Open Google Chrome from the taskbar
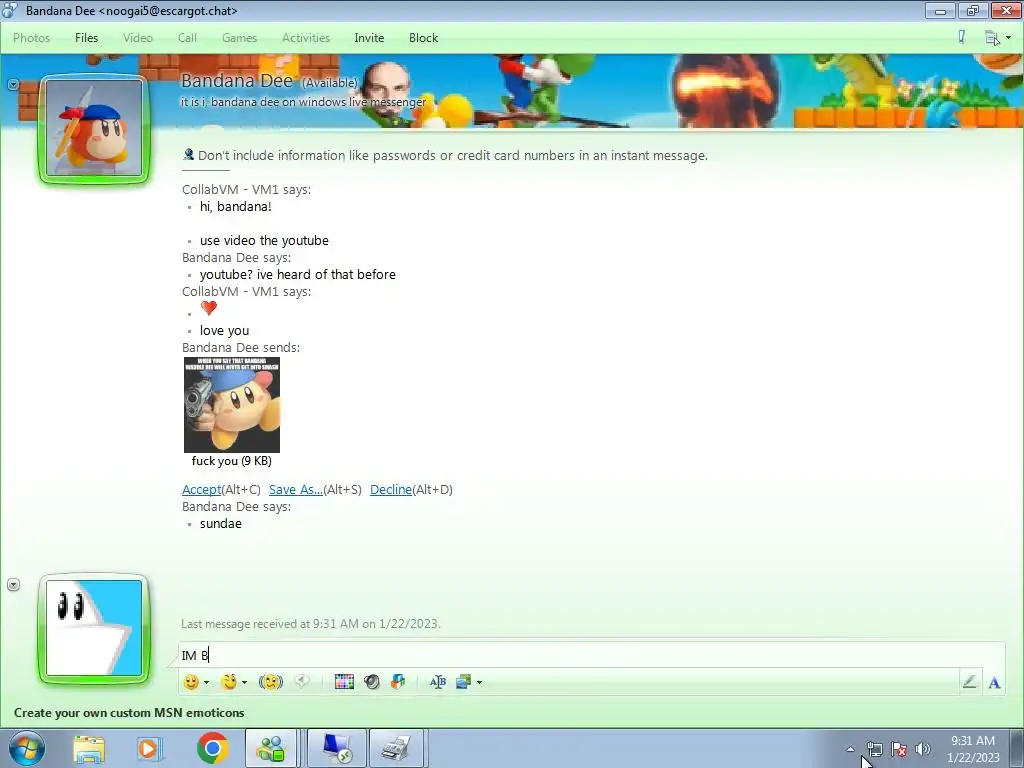Image resolution: width=1024 pixels, height=768 pixels. pos(212,748)
